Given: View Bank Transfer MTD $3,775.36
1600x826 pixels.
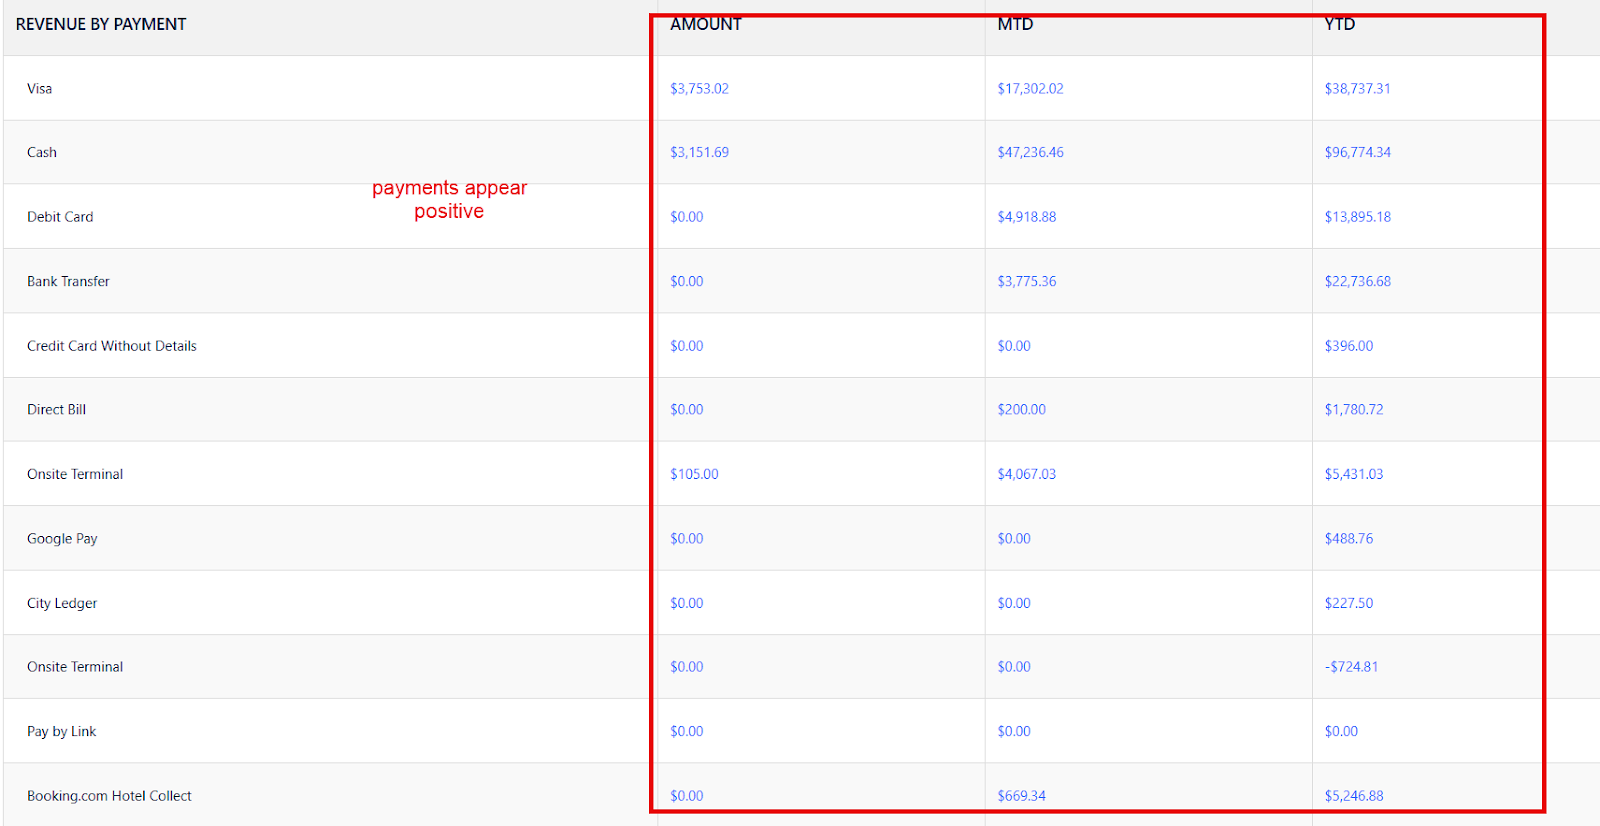Looking at the screenshot, I should pyautogui.click(x=1026, y=282).
